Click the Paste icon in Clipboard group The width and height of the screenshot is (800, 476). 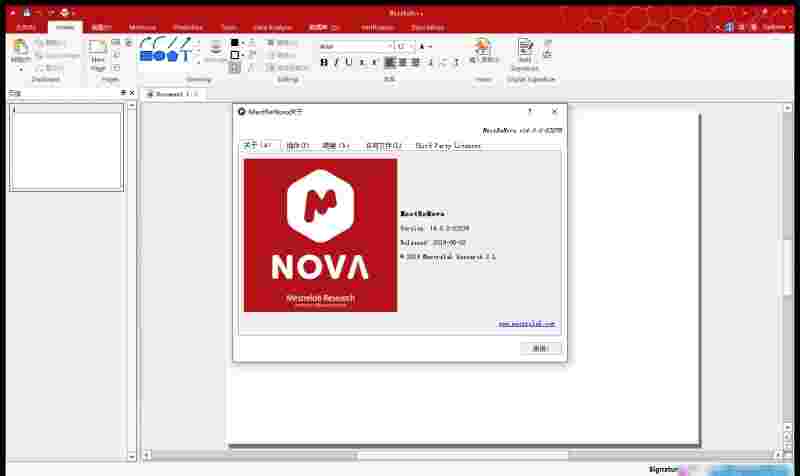(20, 47)
